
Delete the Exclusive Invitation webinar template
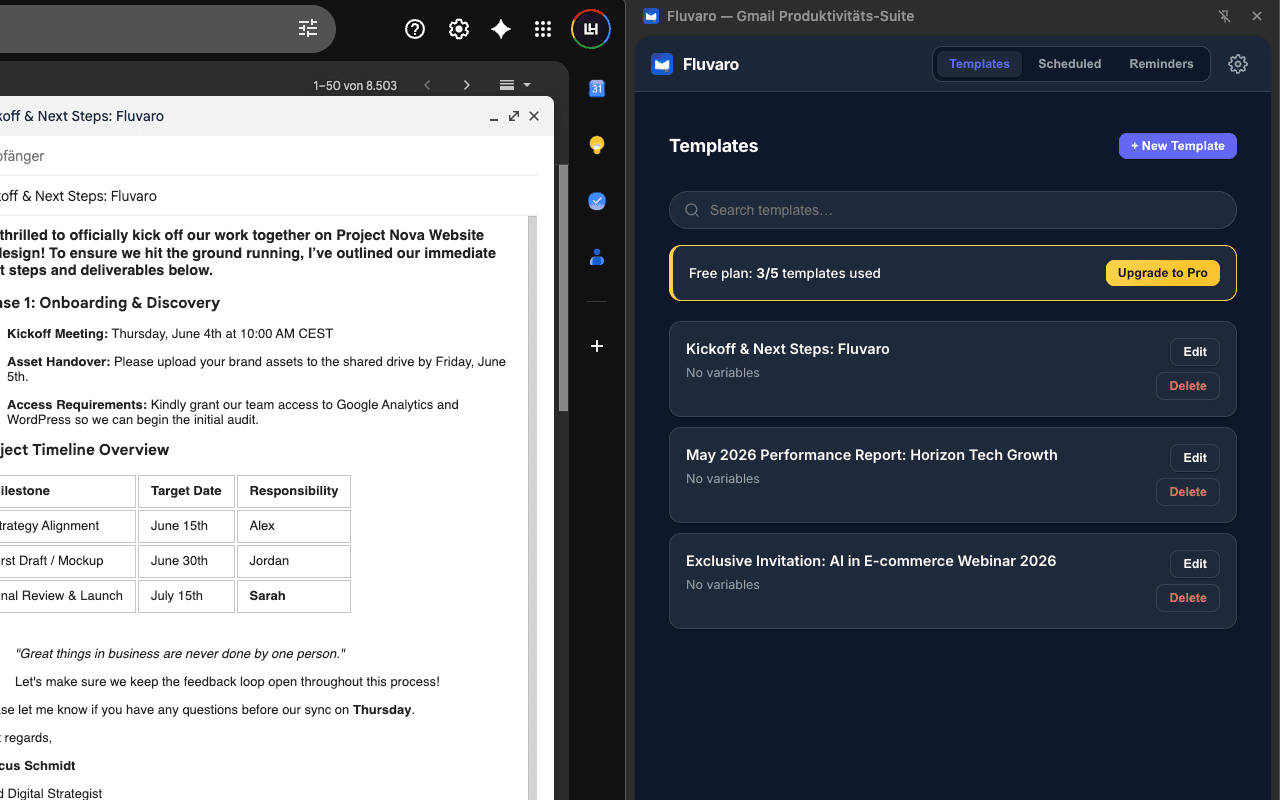(1188, 598)
